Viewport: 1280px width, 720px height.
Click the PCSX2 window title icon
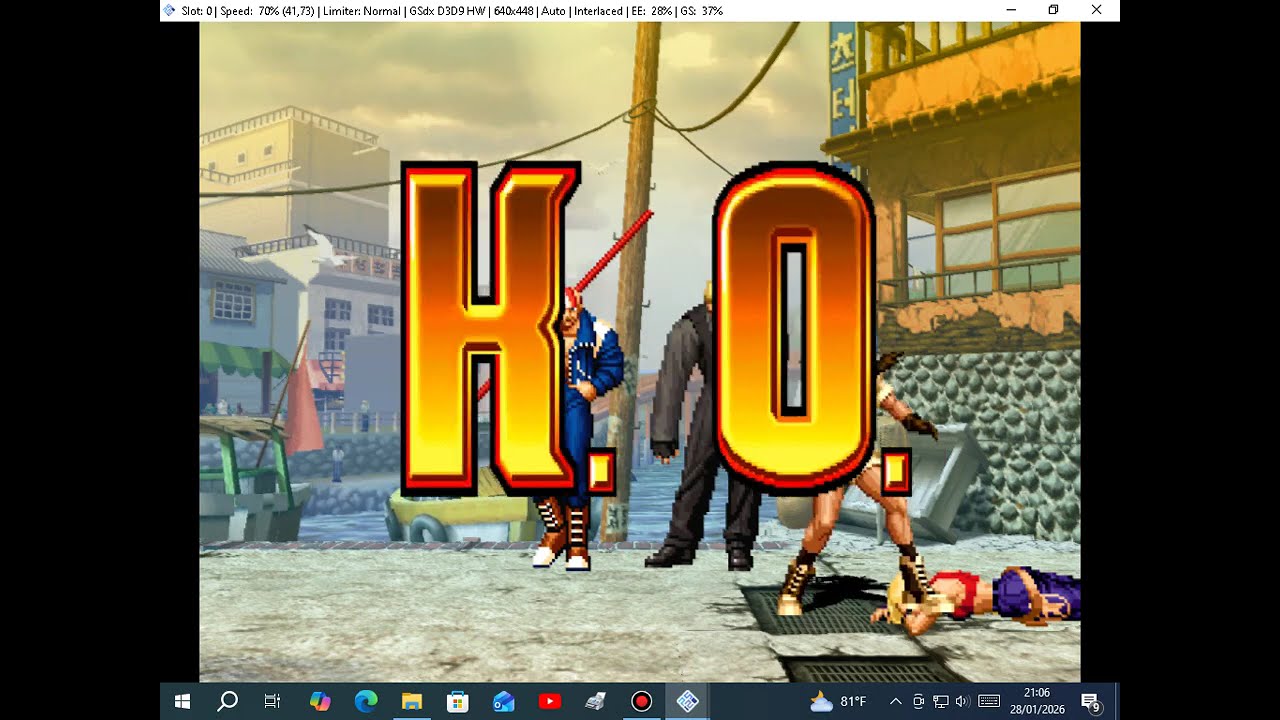point(169,10)
